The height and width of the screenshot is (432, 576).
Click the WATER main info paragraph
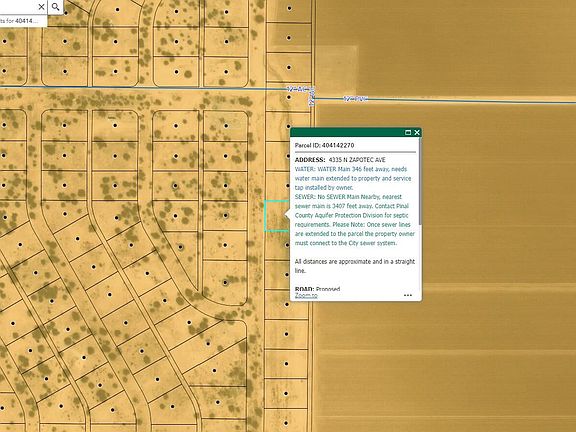pos(353,178)
